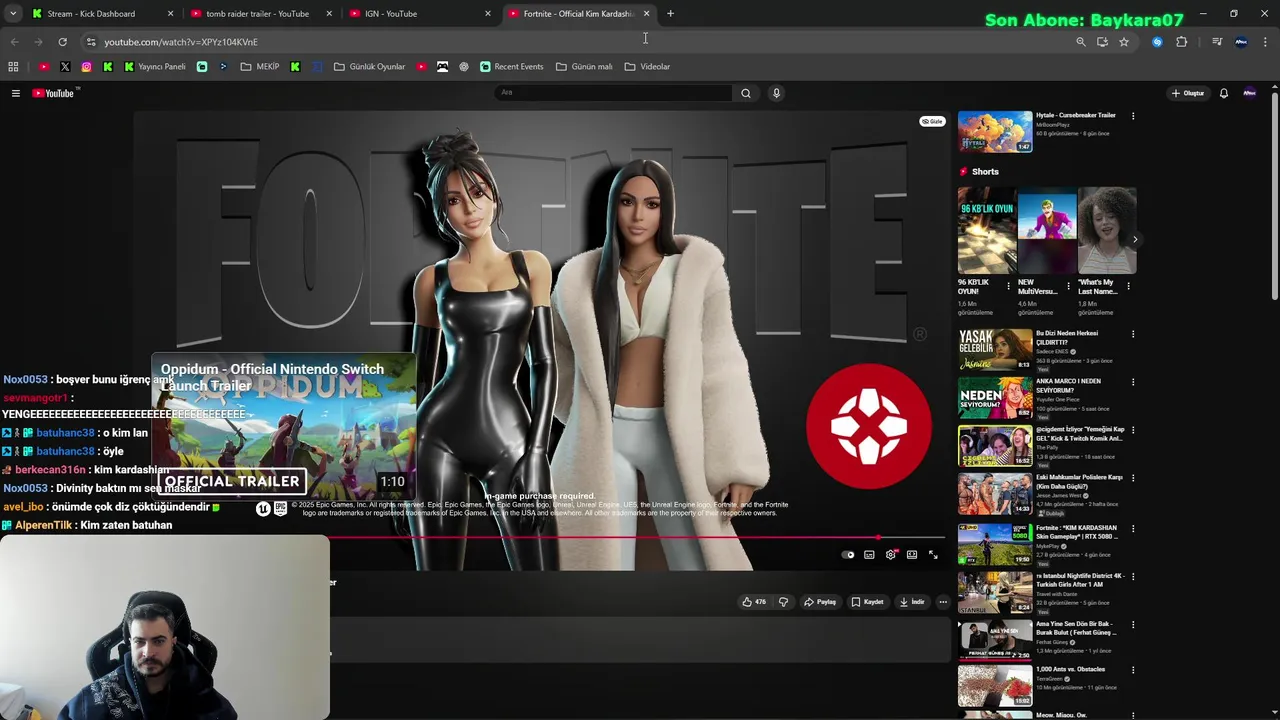This screenshot has height=720, width=1280.
Task: Open the page zoom magnifier in address bar
Action: [x=1080, y=42]
